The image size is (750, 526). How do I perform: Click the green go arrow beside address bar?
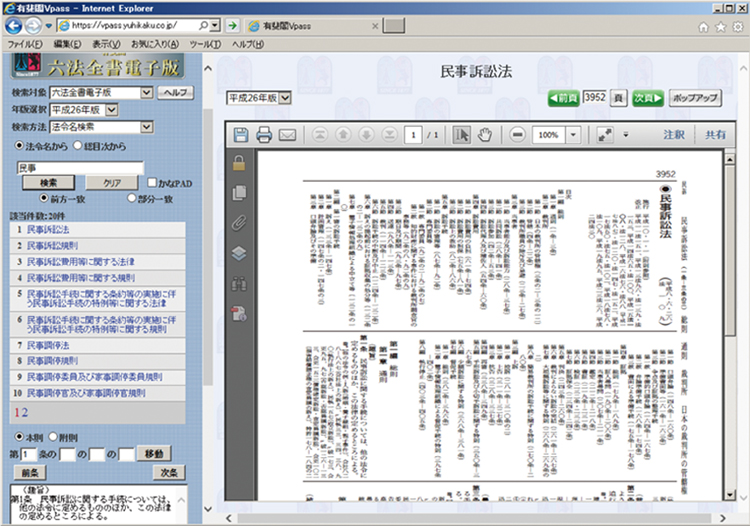pos(232,25)
